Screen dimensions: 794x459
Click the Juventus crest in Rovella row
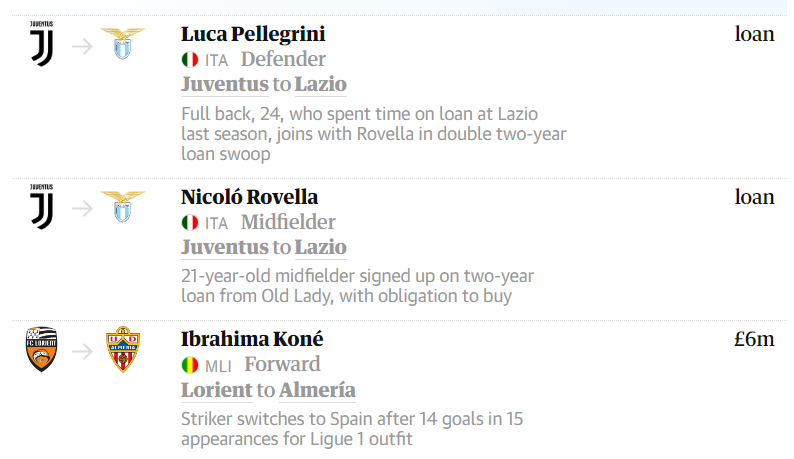(x=42, y=207)
